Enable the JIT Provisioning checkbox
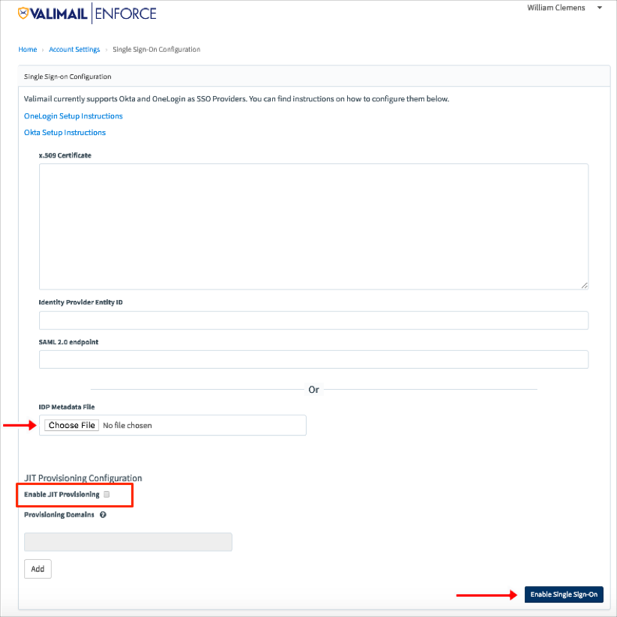Image resolution: width=617 pixels, height=617 pixels. (x=107, y=495)
